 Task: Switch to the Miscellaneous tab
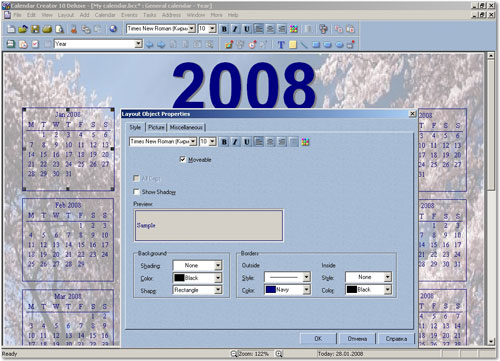pos(186,127)
